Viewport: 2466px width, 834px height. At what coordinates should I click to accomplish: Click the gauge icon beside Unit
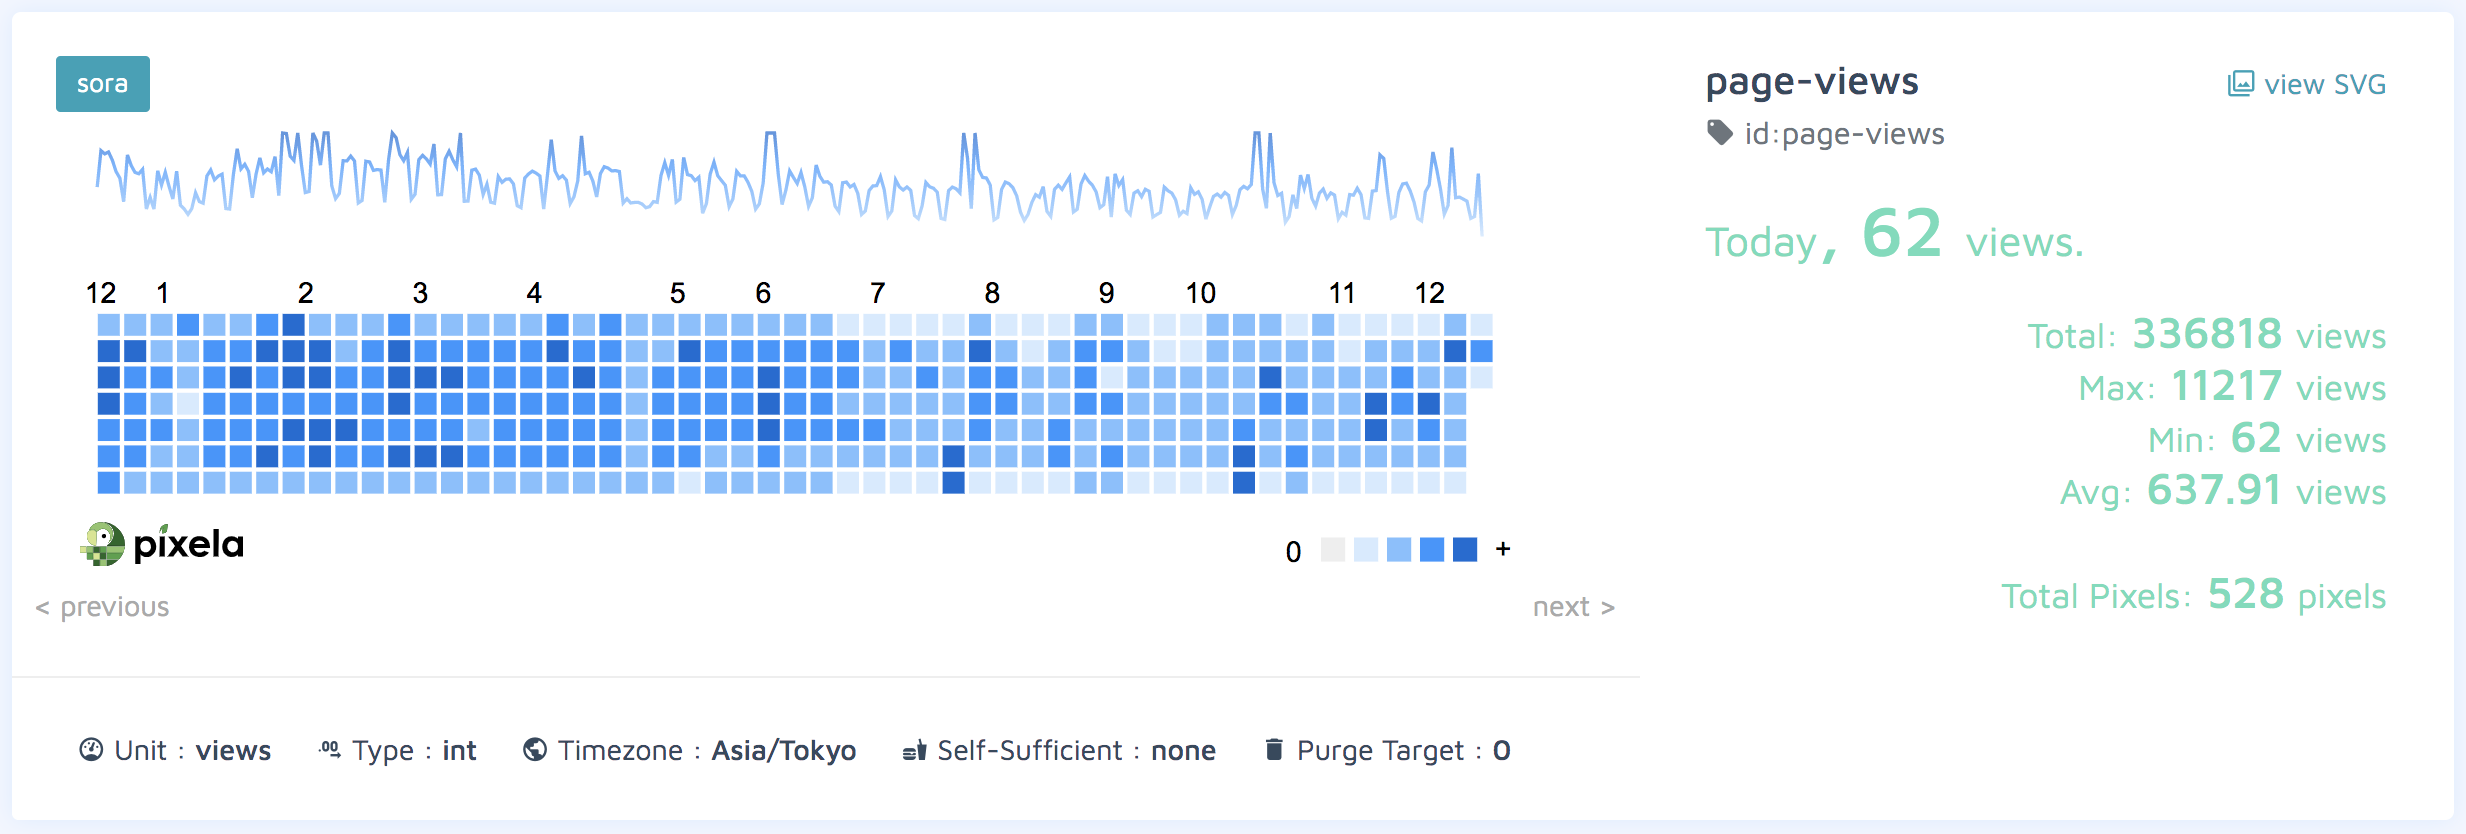click(91, 750)
